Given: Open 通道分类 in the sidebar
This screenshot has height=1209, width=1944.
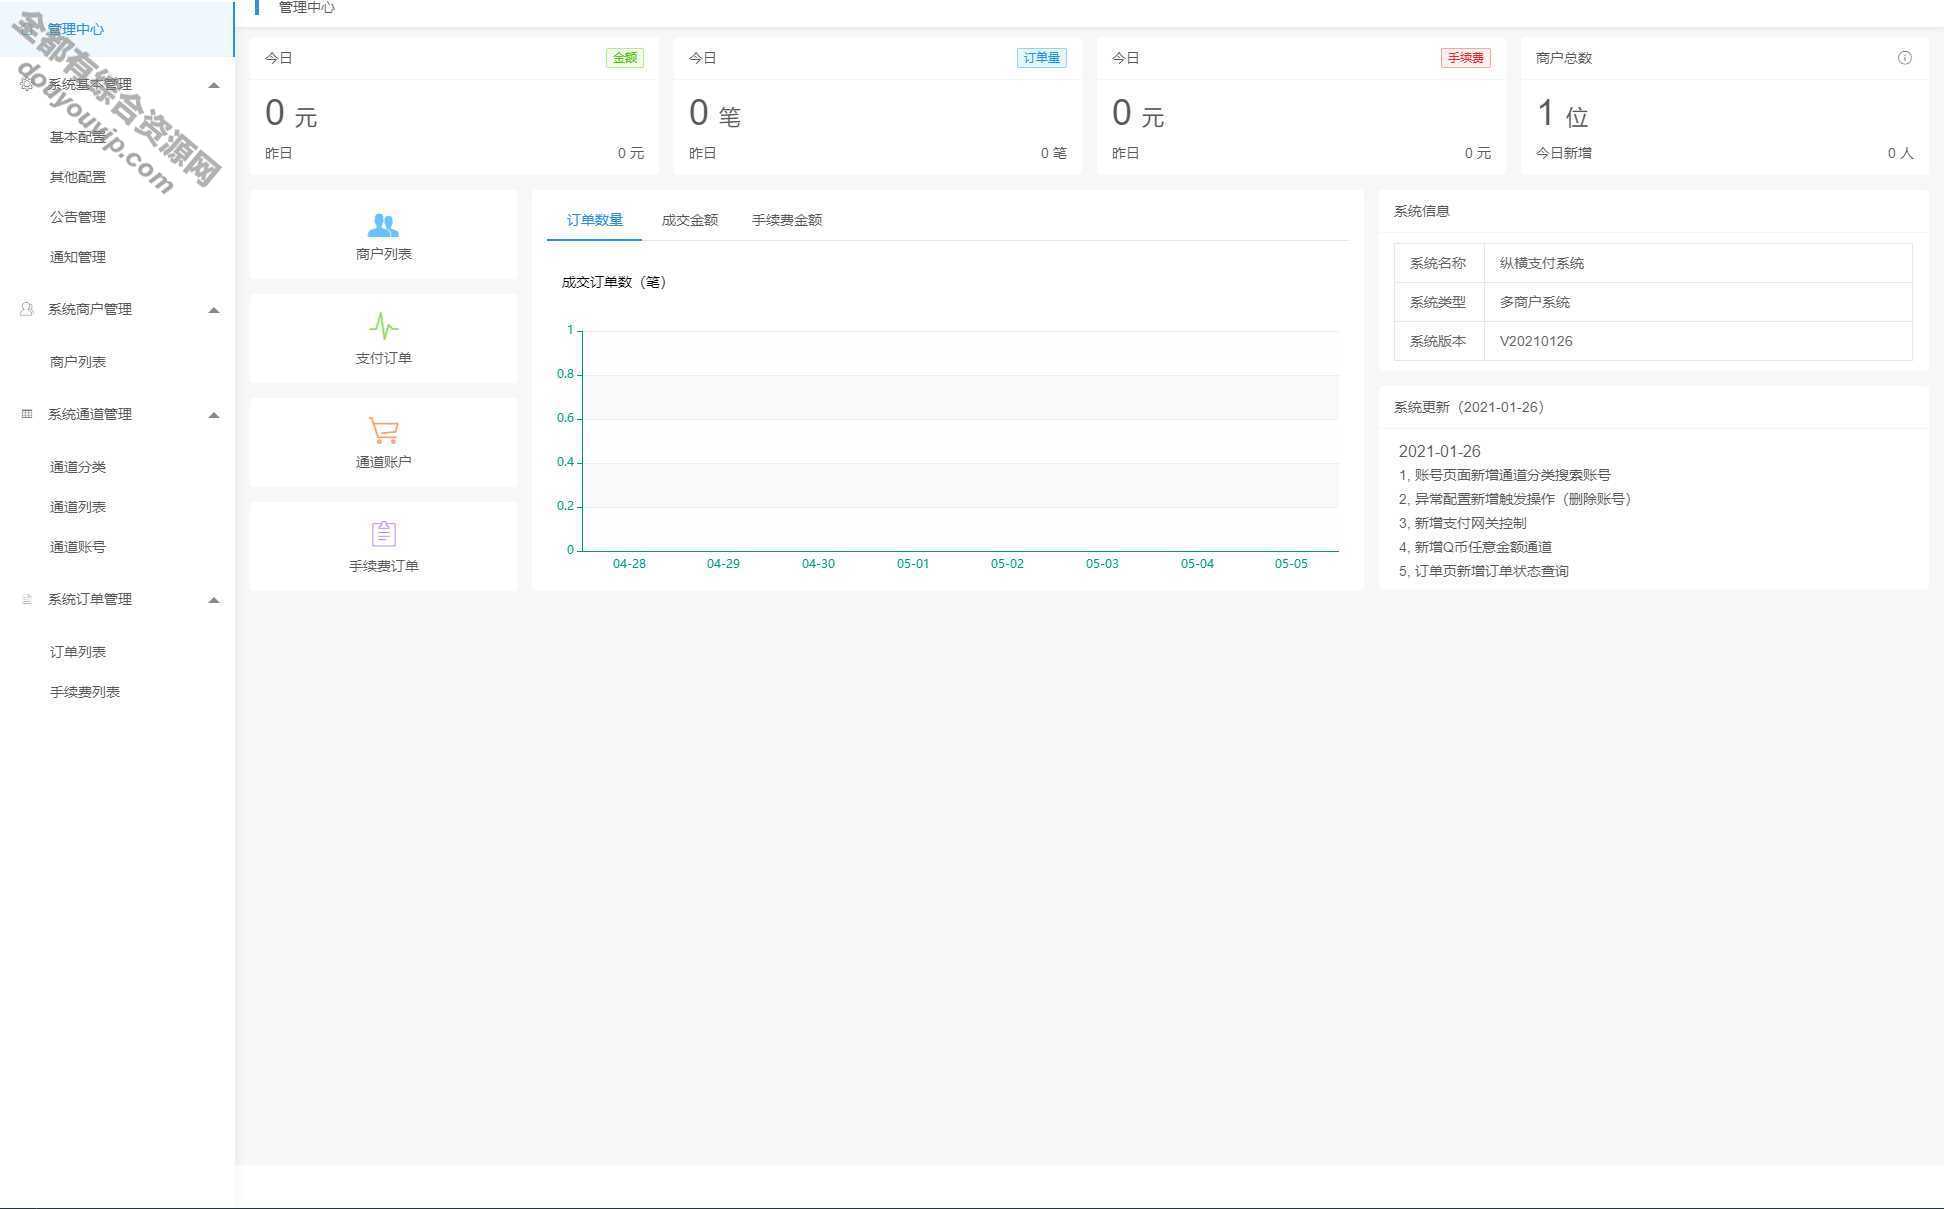Looking at the screenshot, I should point(78,467).
